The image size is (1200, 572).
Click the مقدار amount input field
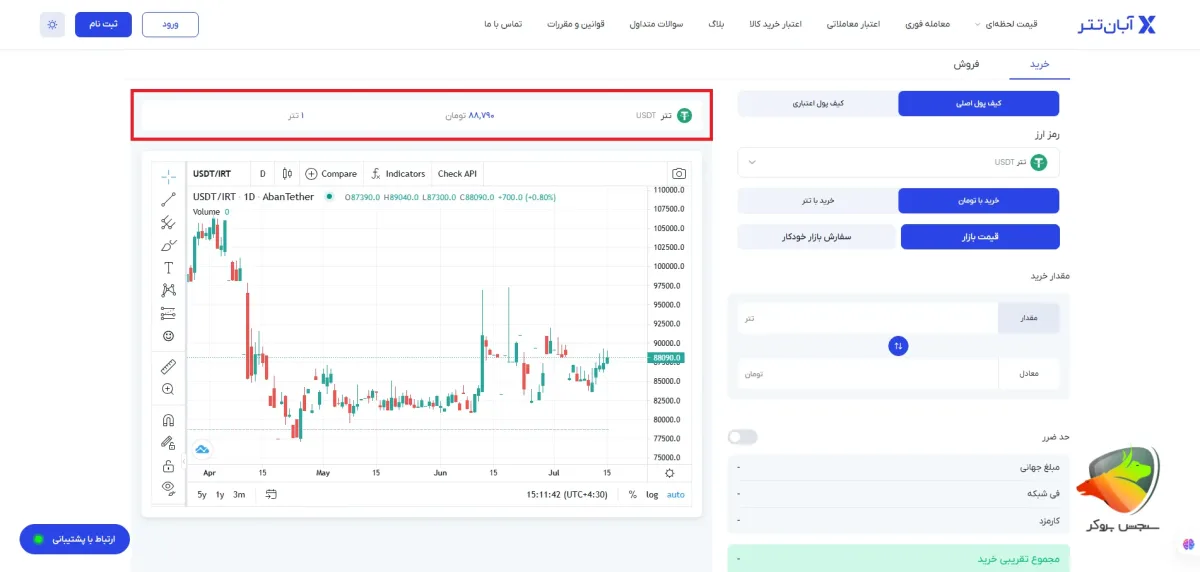pos(868,318)
